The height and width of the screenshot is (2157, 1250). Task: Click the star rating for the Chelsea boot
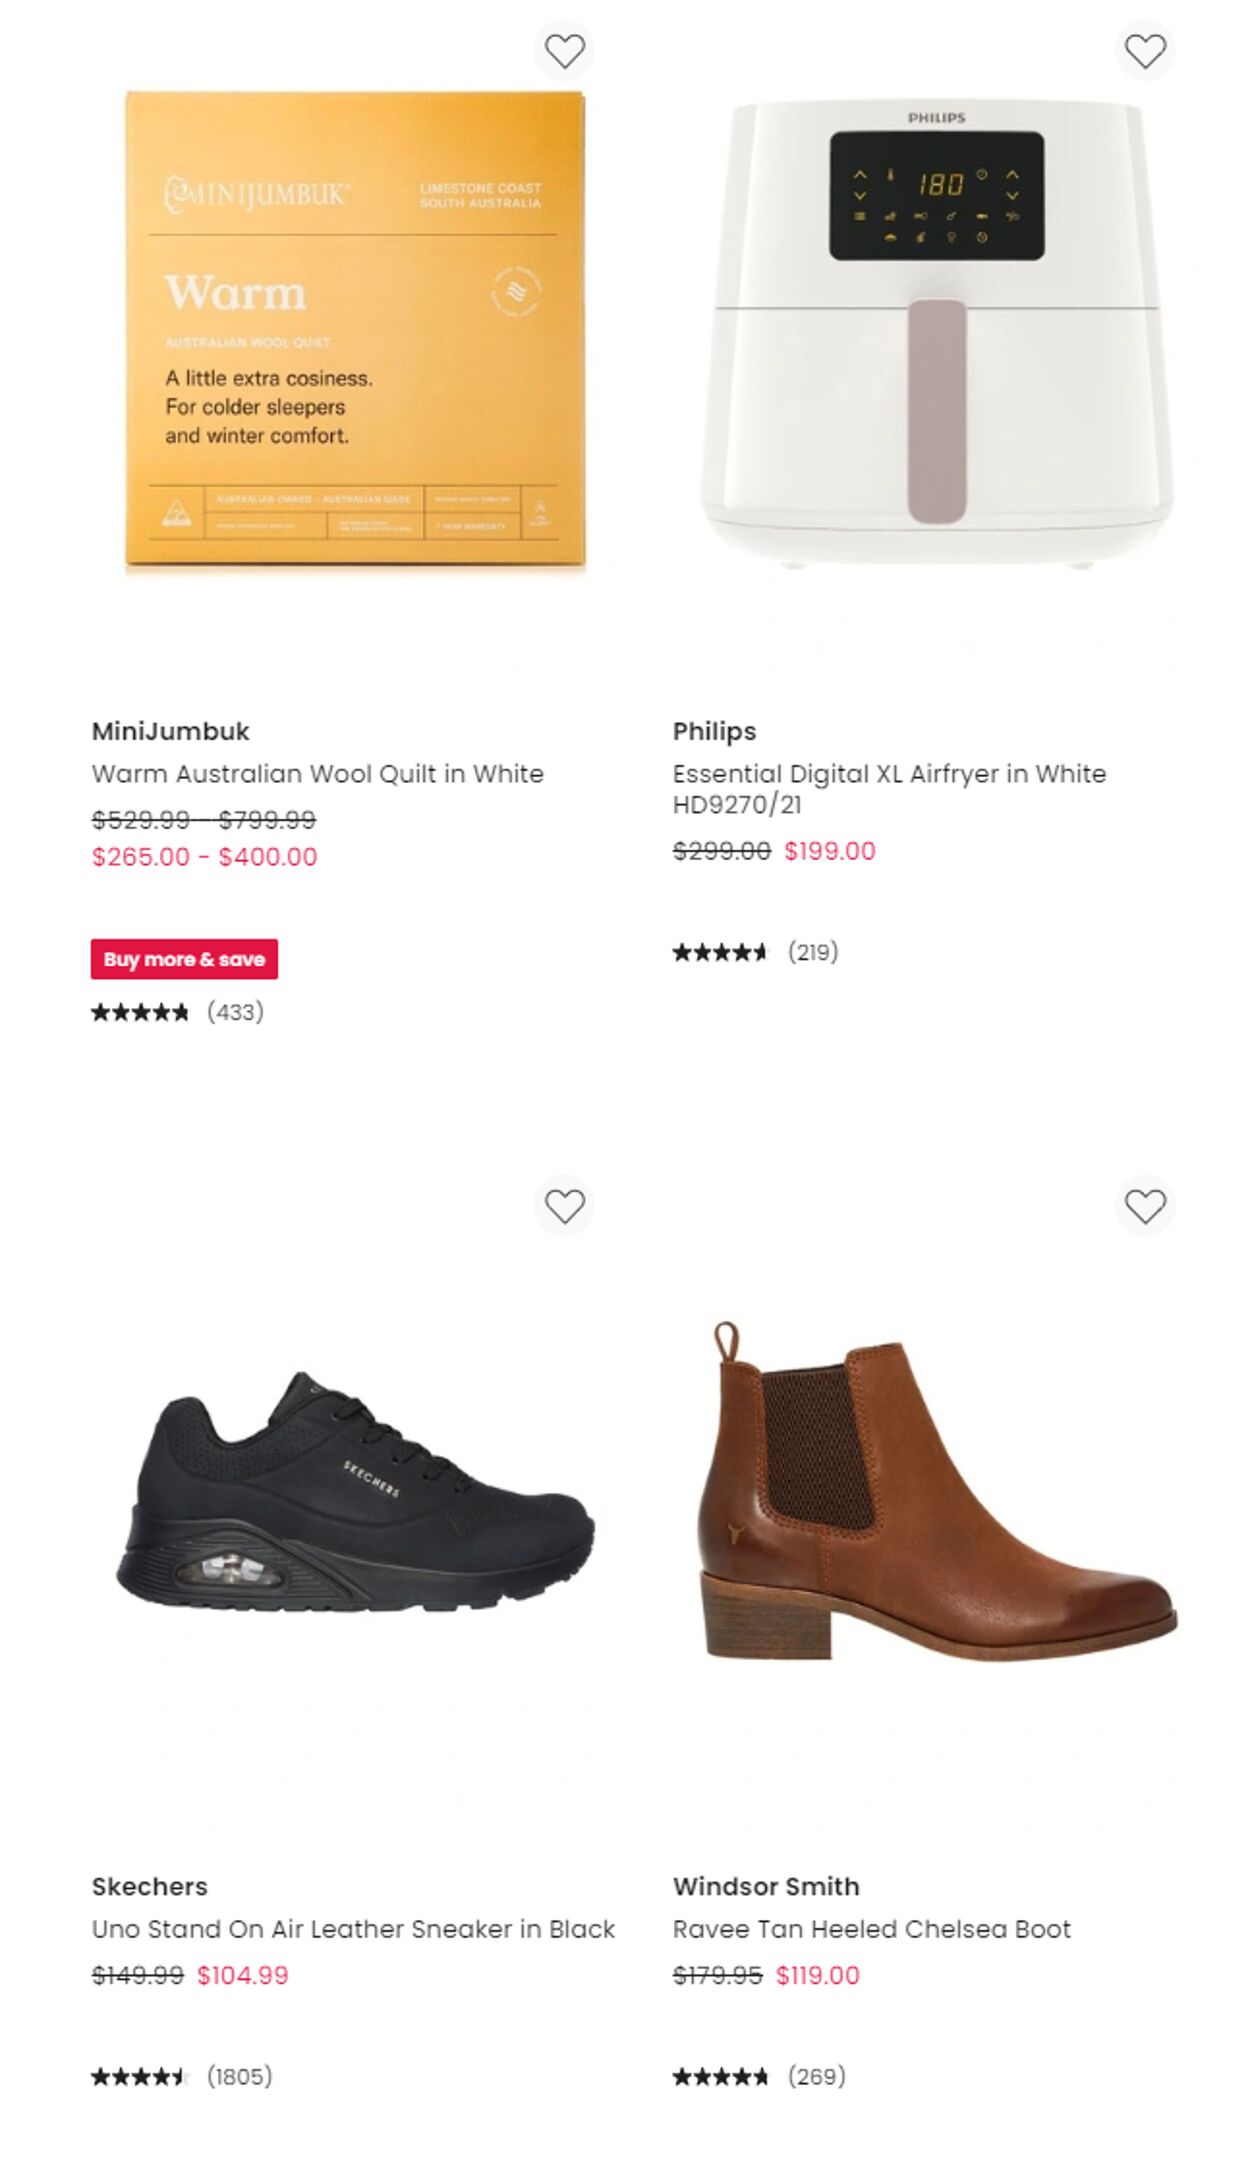point(721,2075)
